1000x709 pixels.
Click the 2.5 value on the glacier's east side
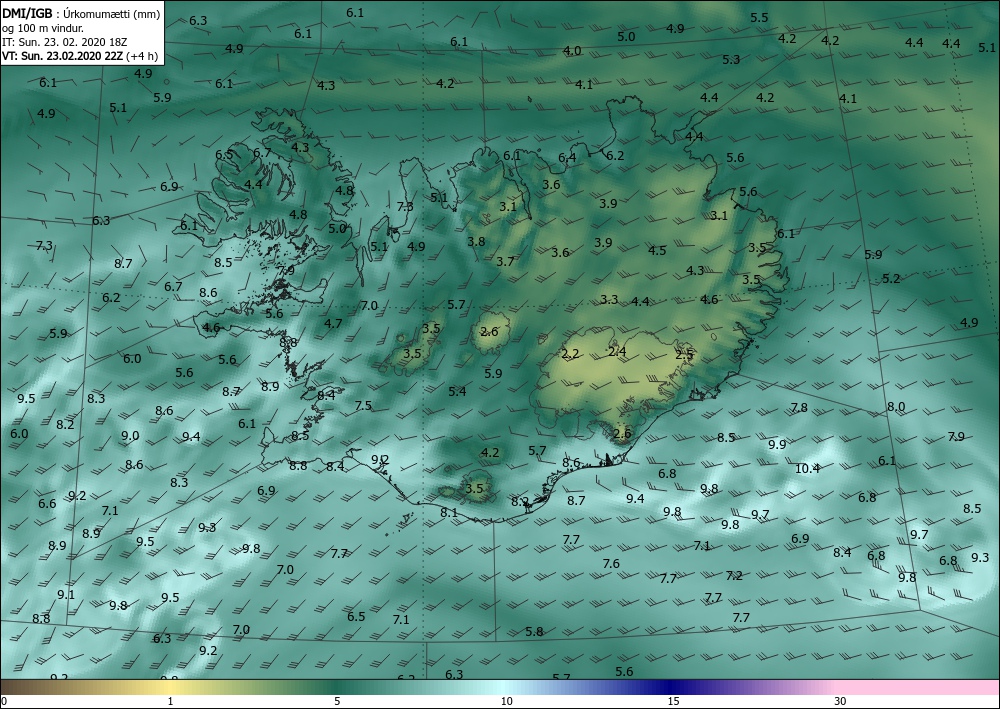pyautogui.click(x=684, y=354)
